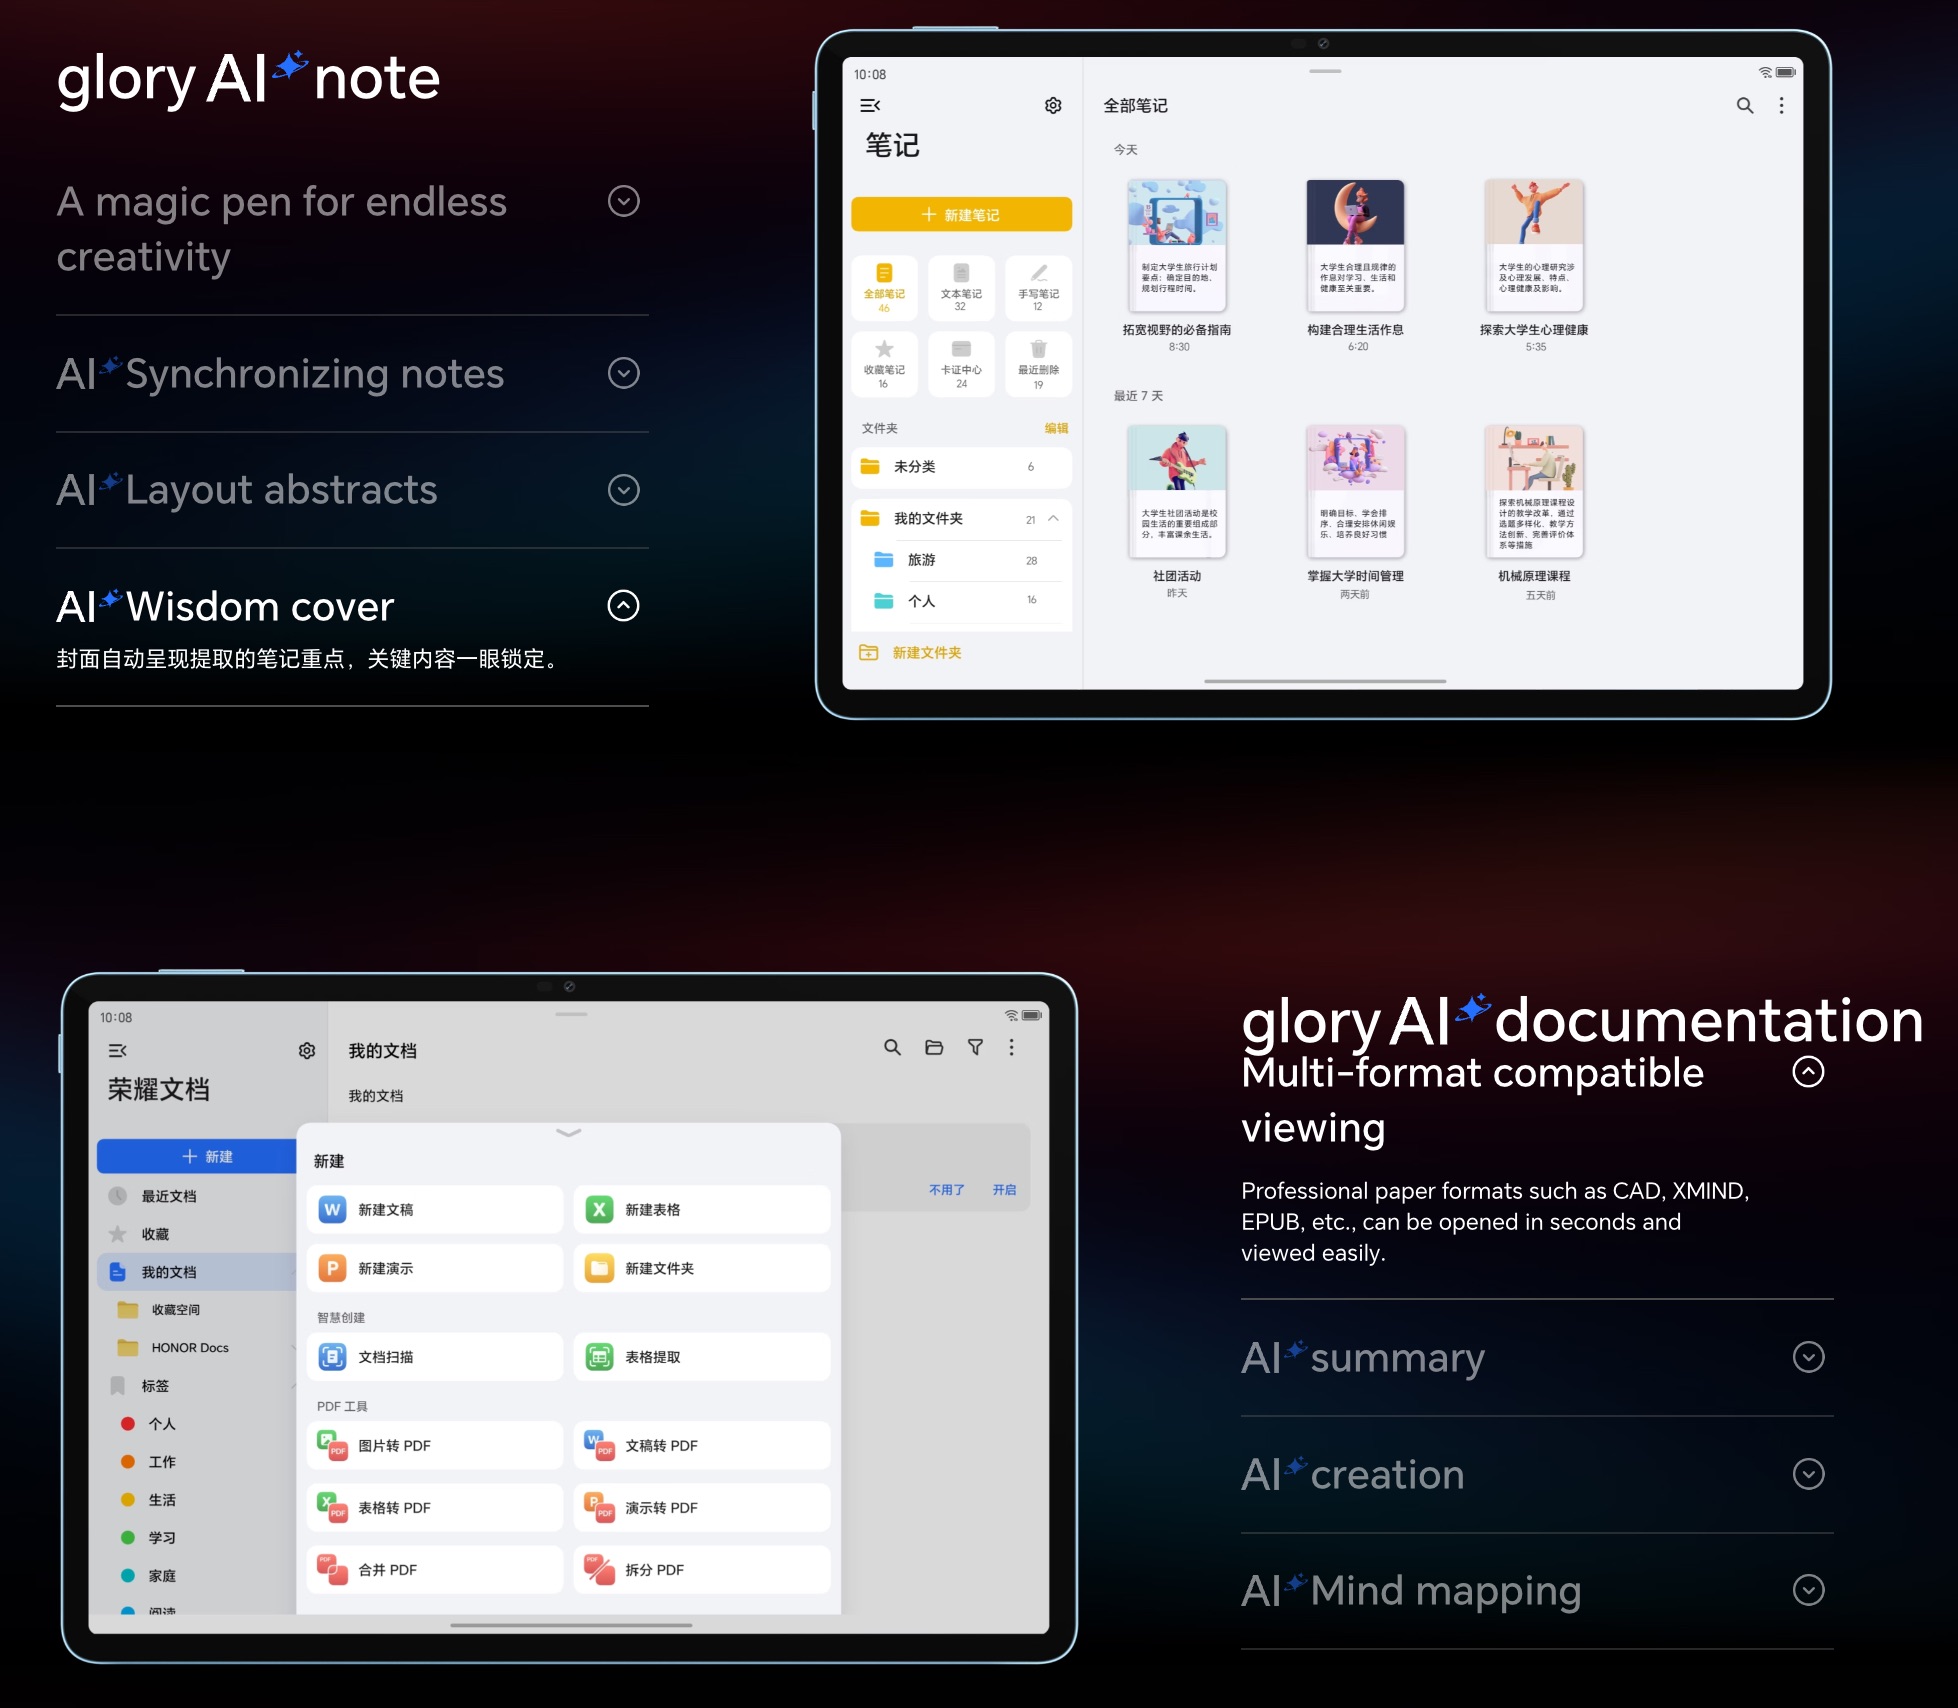Select 最近文档 in documents sidebar
This screenshot has width=1958, height=1708.
click(197, 1196)
